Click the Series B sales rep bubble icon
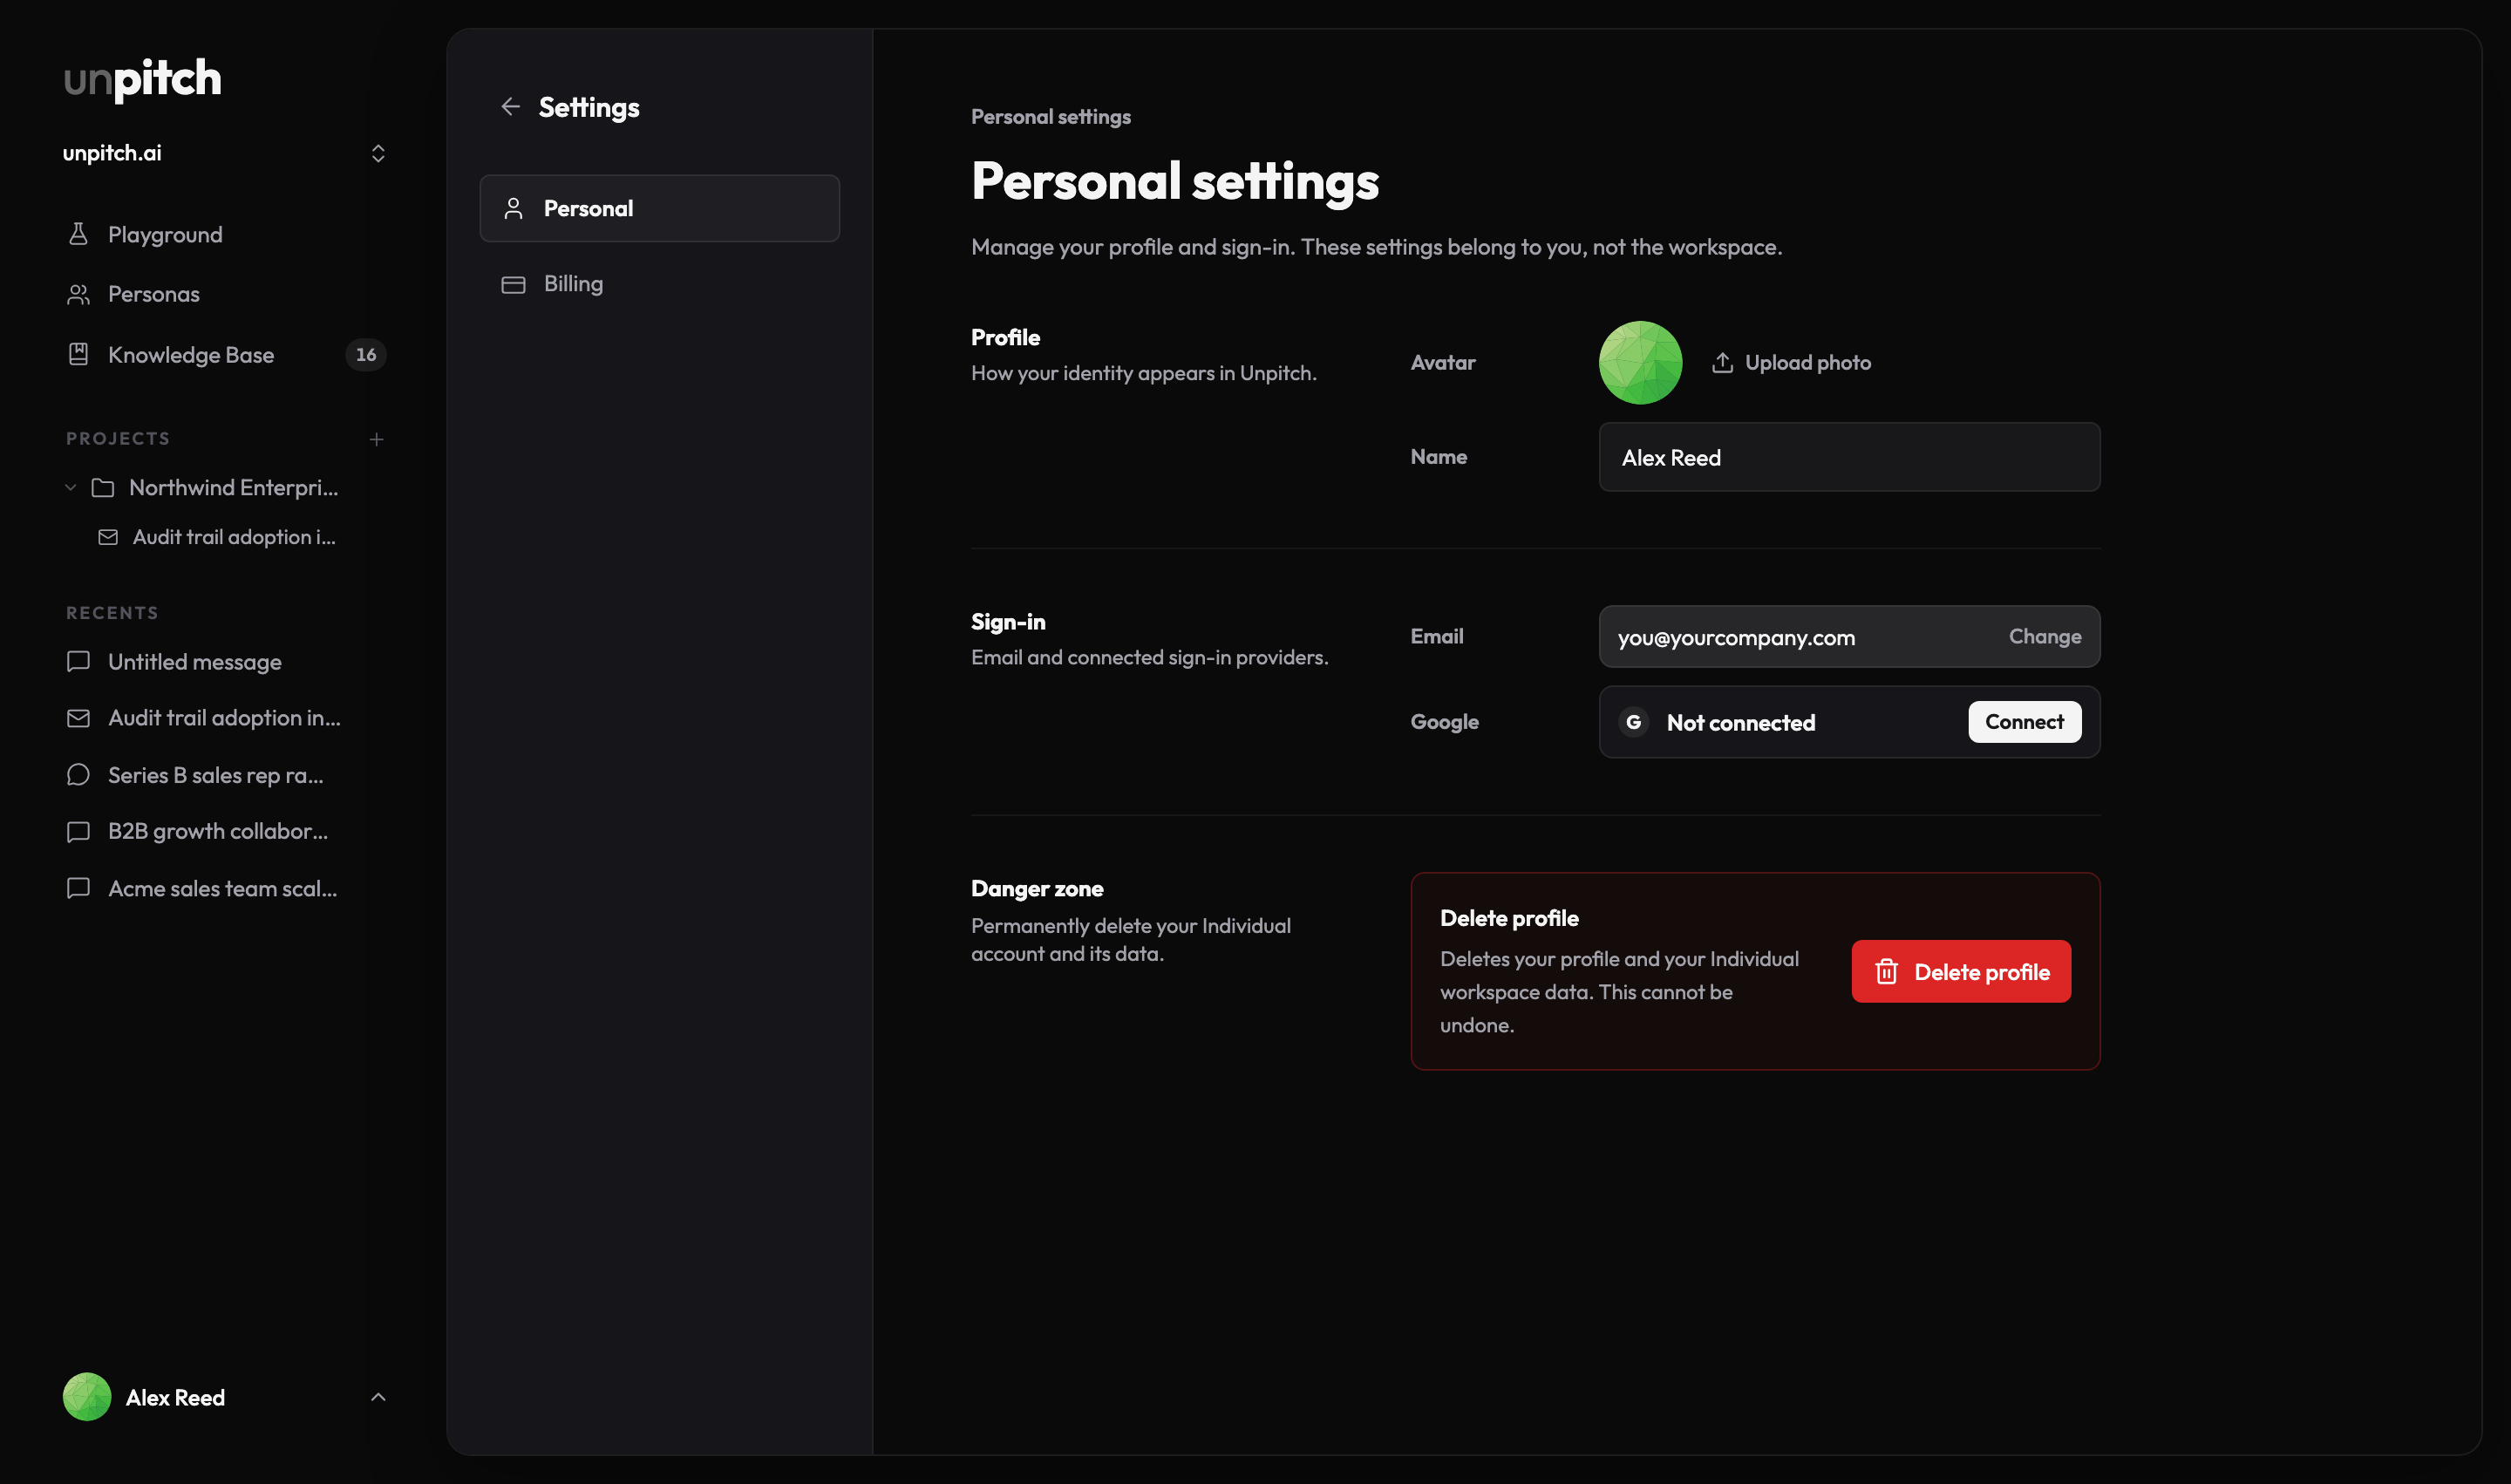The image size is (2511, 1484). (78, 775)
